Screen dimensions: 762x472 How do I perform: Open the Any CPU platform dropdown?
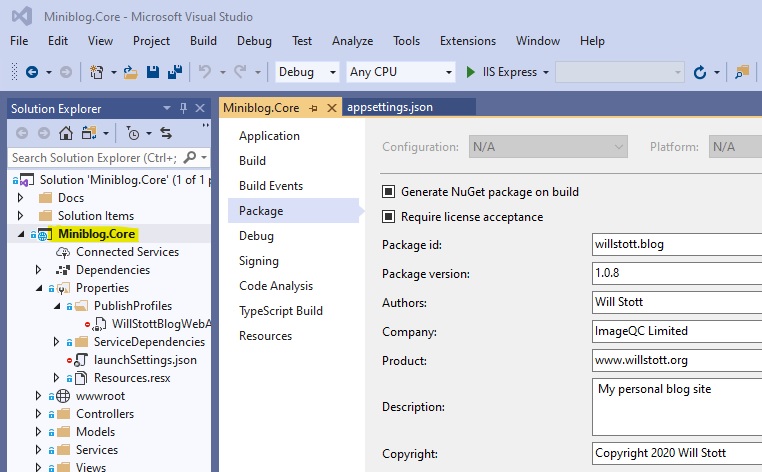click(x=400, y=72)
